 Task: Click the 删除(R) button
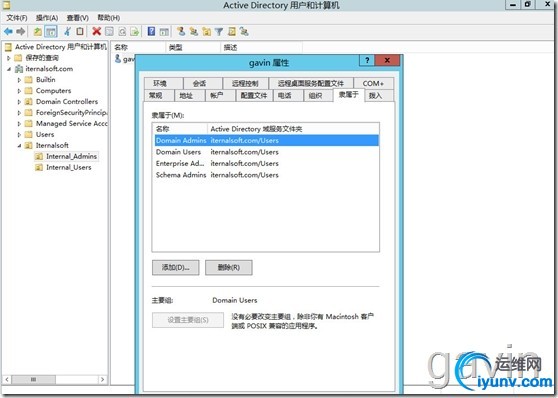pos(229,267)
